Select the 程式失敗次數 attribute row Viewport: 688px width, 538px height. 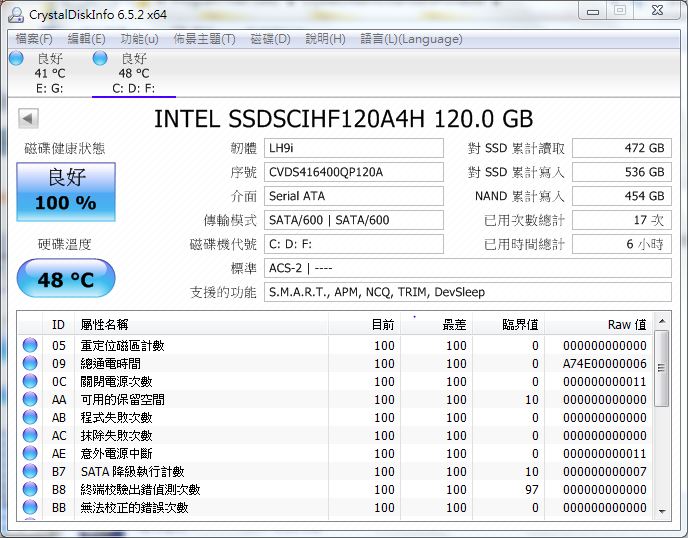click(335, 417)
